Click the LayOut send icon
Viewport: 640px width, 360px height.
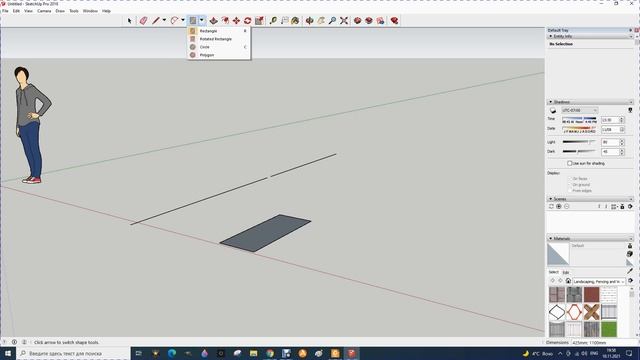(x=380, y=20)
